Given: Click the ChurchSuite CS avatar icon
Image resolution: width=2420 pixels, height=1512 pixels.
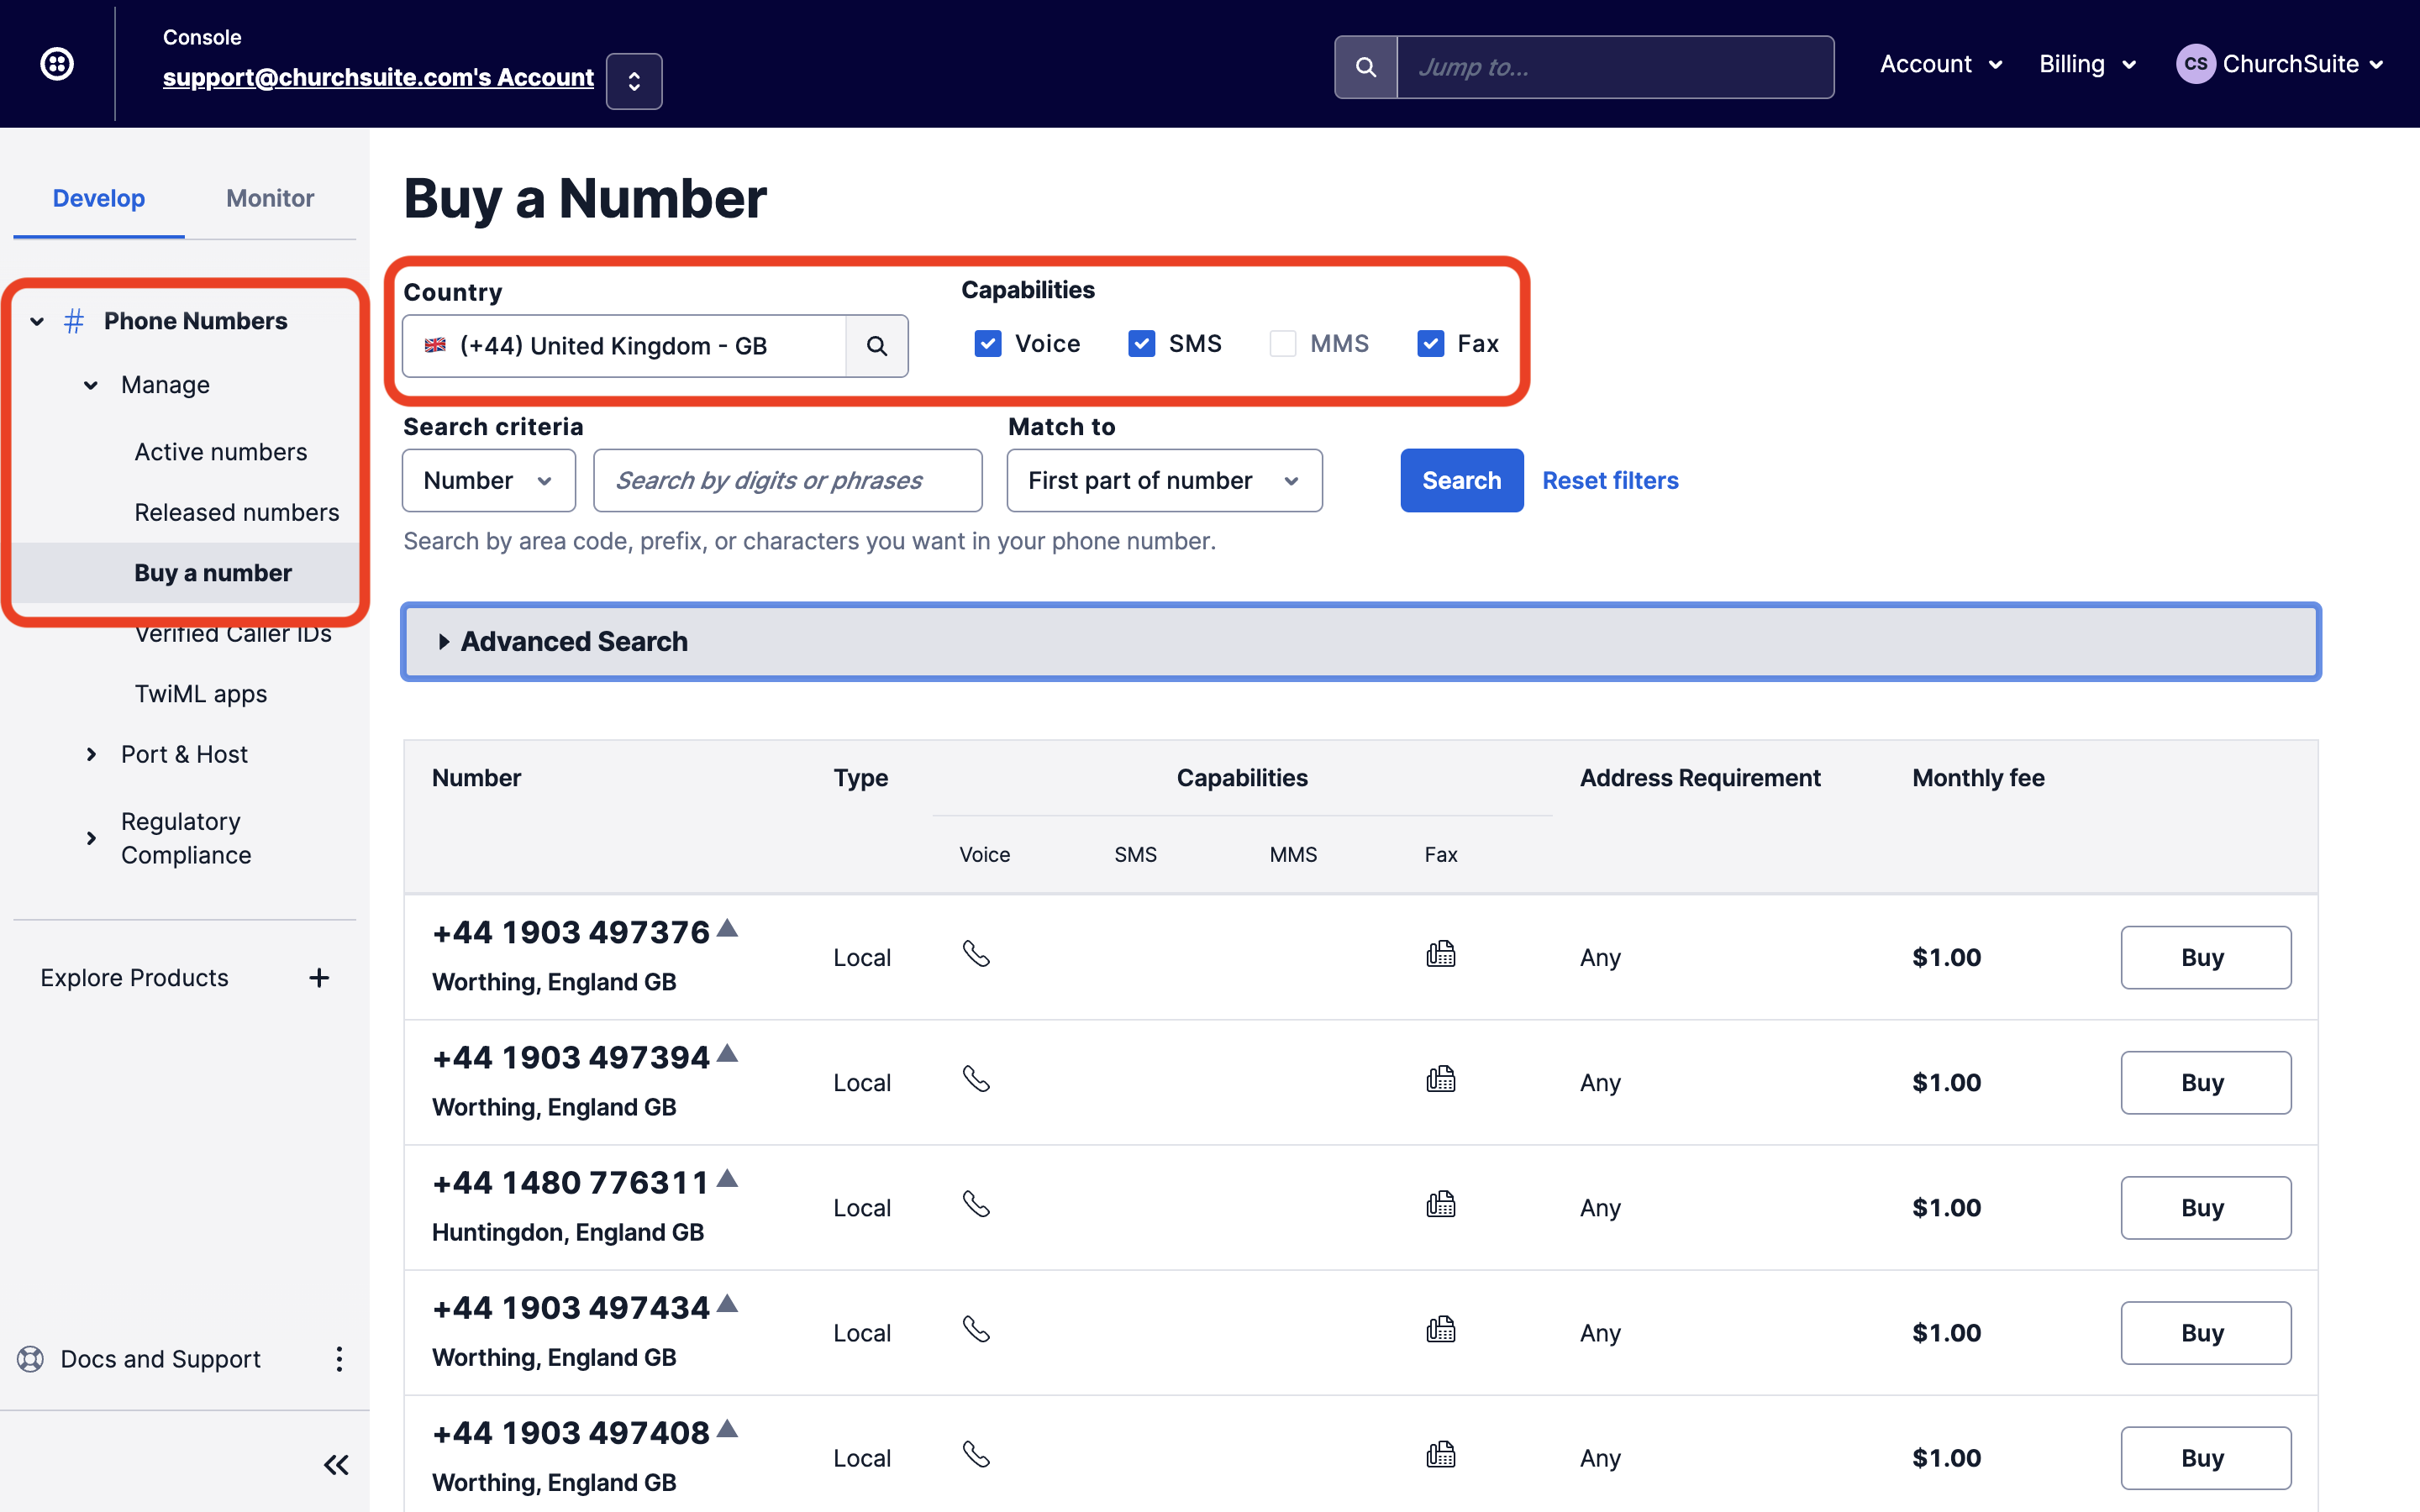Looking at the screenshot, I should pos(2195,64).
